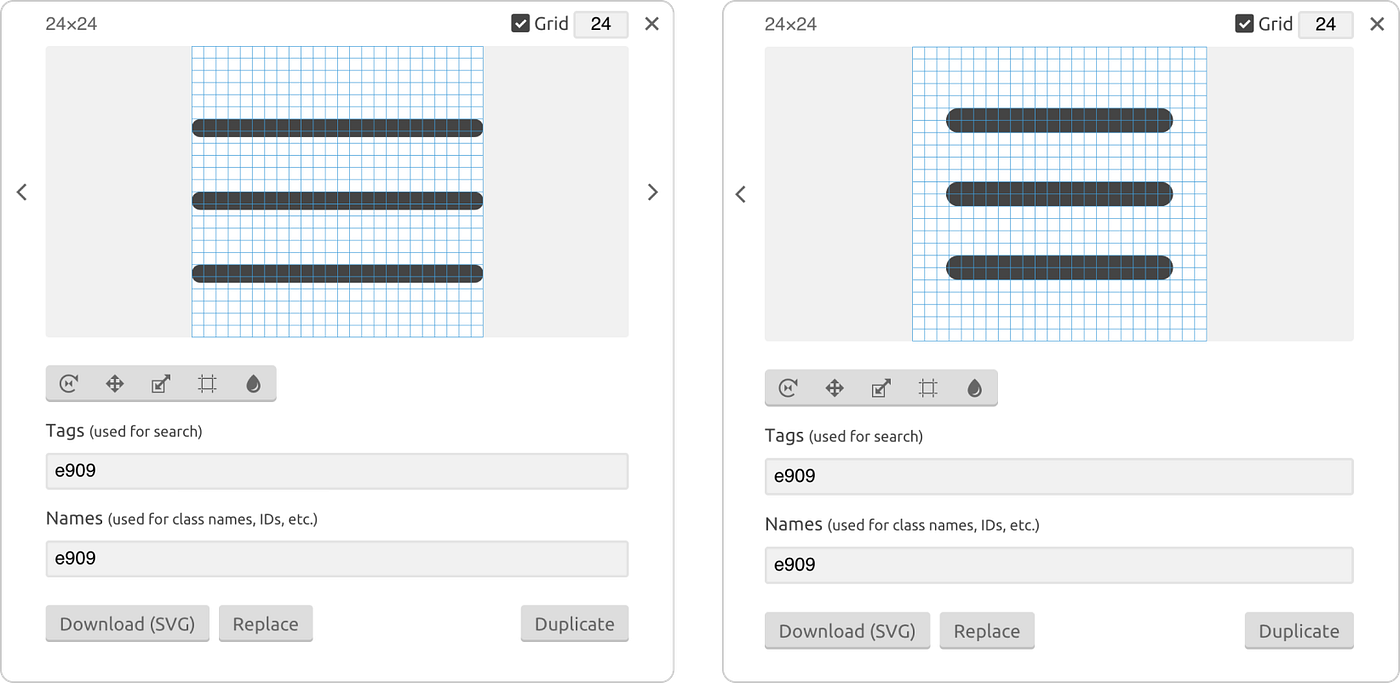
Task: Click the rotate/flip icon in right panel toolbar
Action: click(789, 388)
